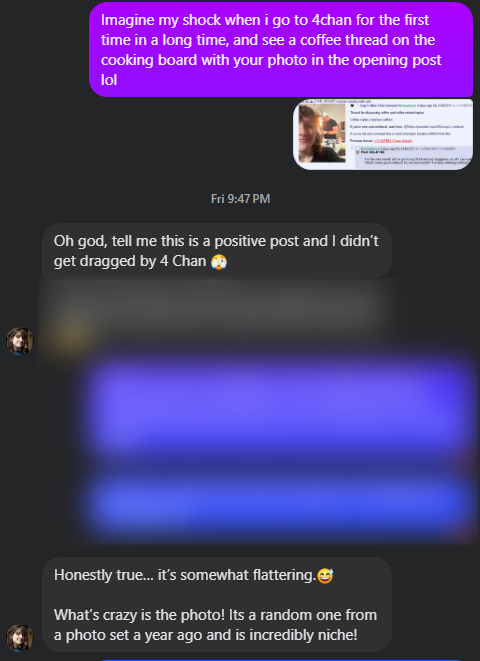Select the blurred blue sent message
This screenshot has width=480, height=661.
(276, 502)
